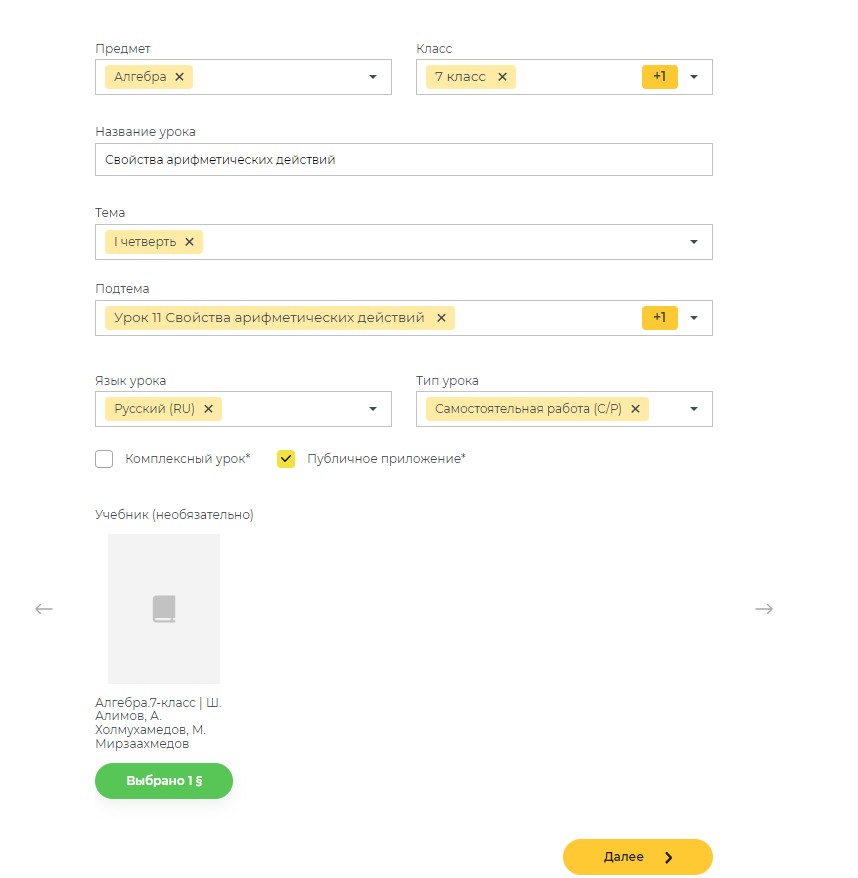Open the Язык урока dropdown
Screen dimensions: 858x878
pos(373,409)
